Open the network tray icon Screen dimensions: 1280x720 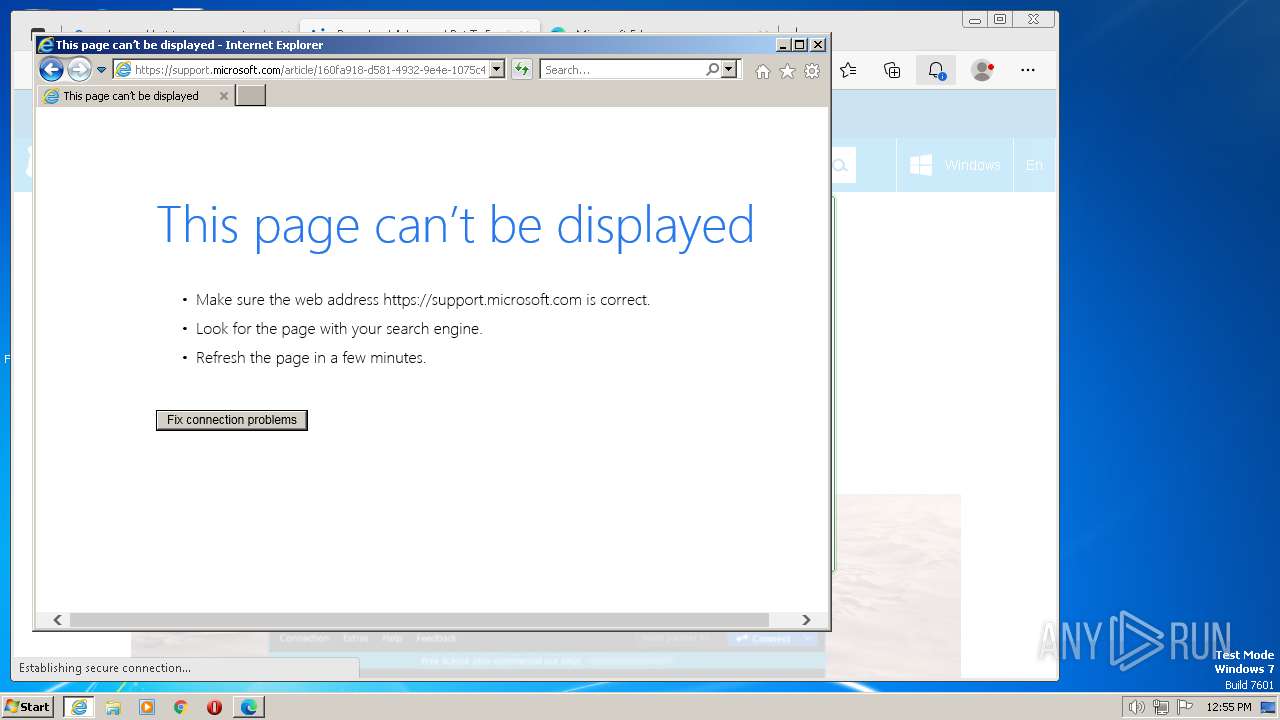click(x=1161, y=707)
